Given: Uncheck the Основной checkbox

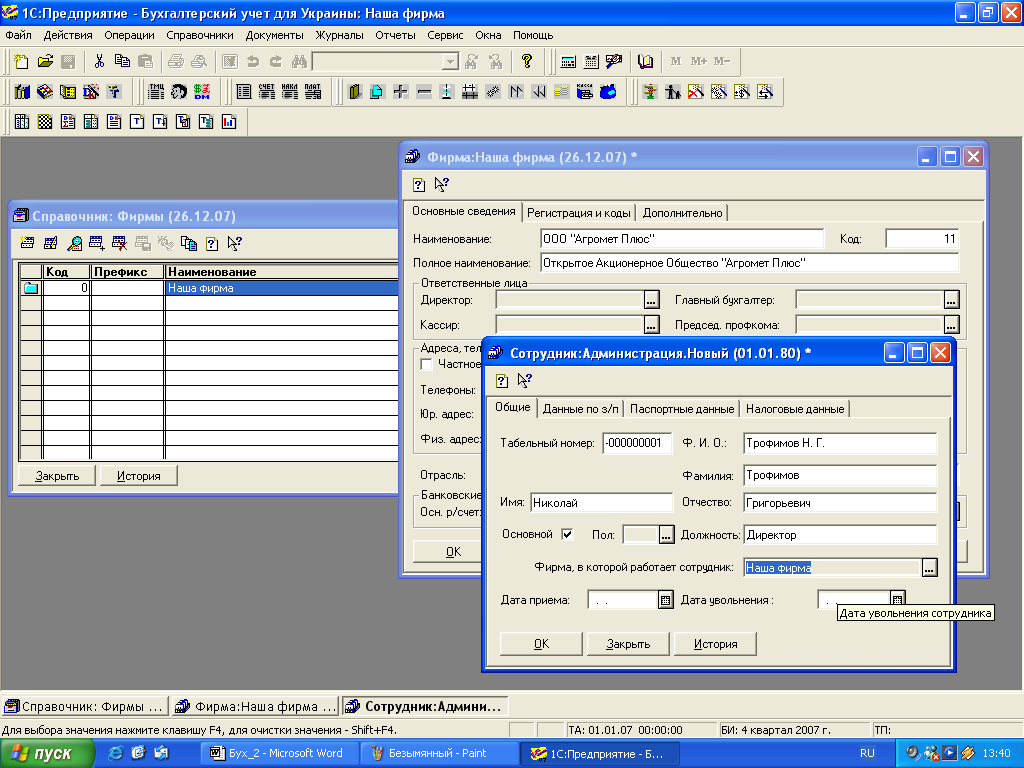Looking at the screenshot, I should [x=568, y=534].
